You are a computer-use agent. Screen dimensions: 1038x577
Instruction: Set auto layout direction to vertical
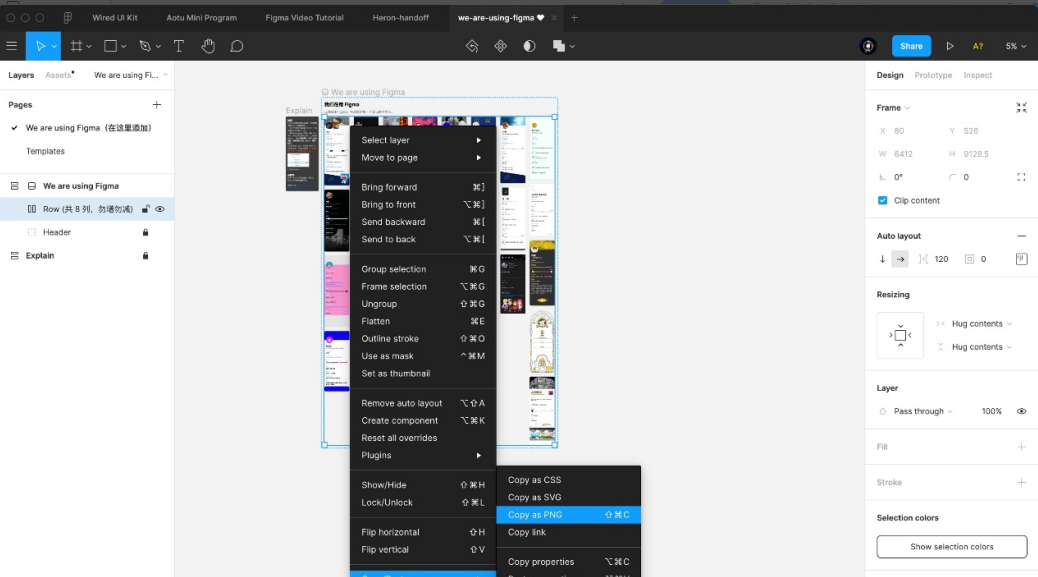882,259
